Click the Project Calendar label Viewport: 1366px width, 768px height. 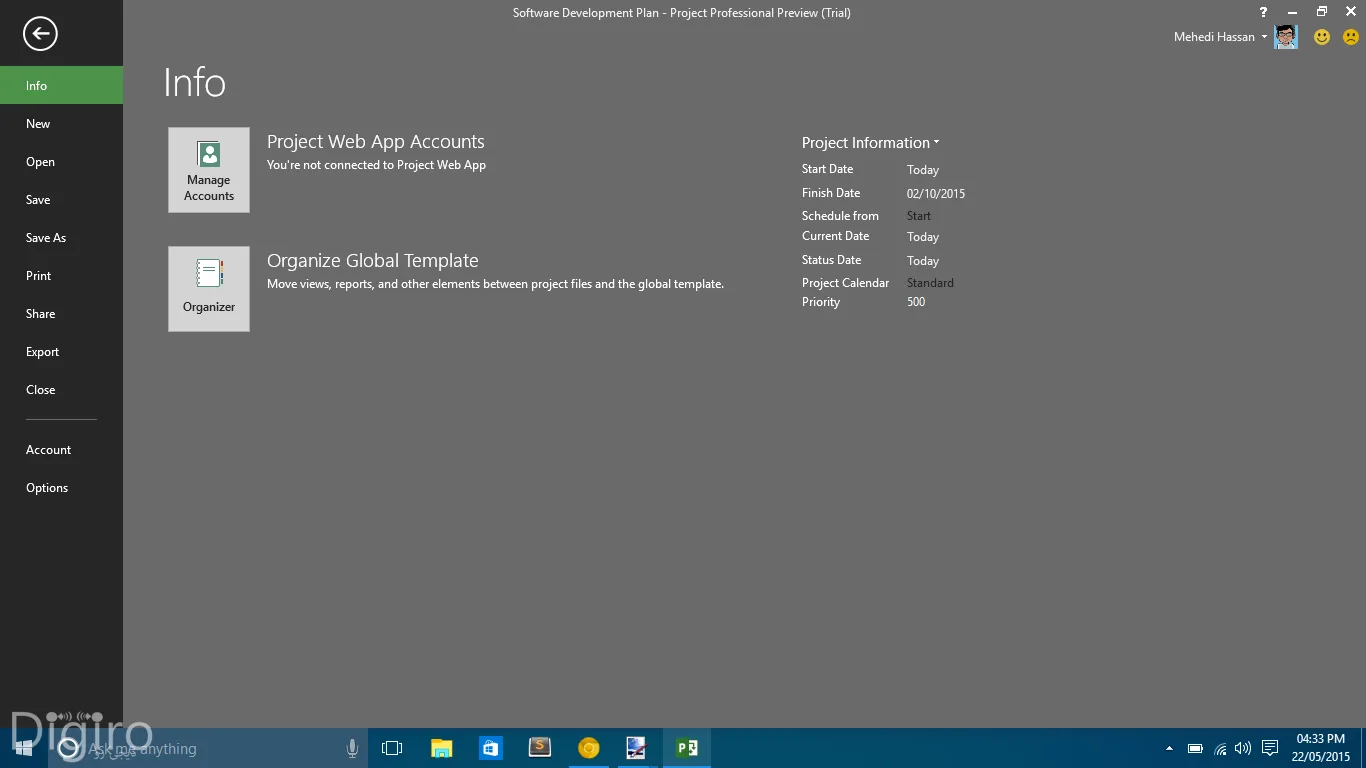point(845,283)
